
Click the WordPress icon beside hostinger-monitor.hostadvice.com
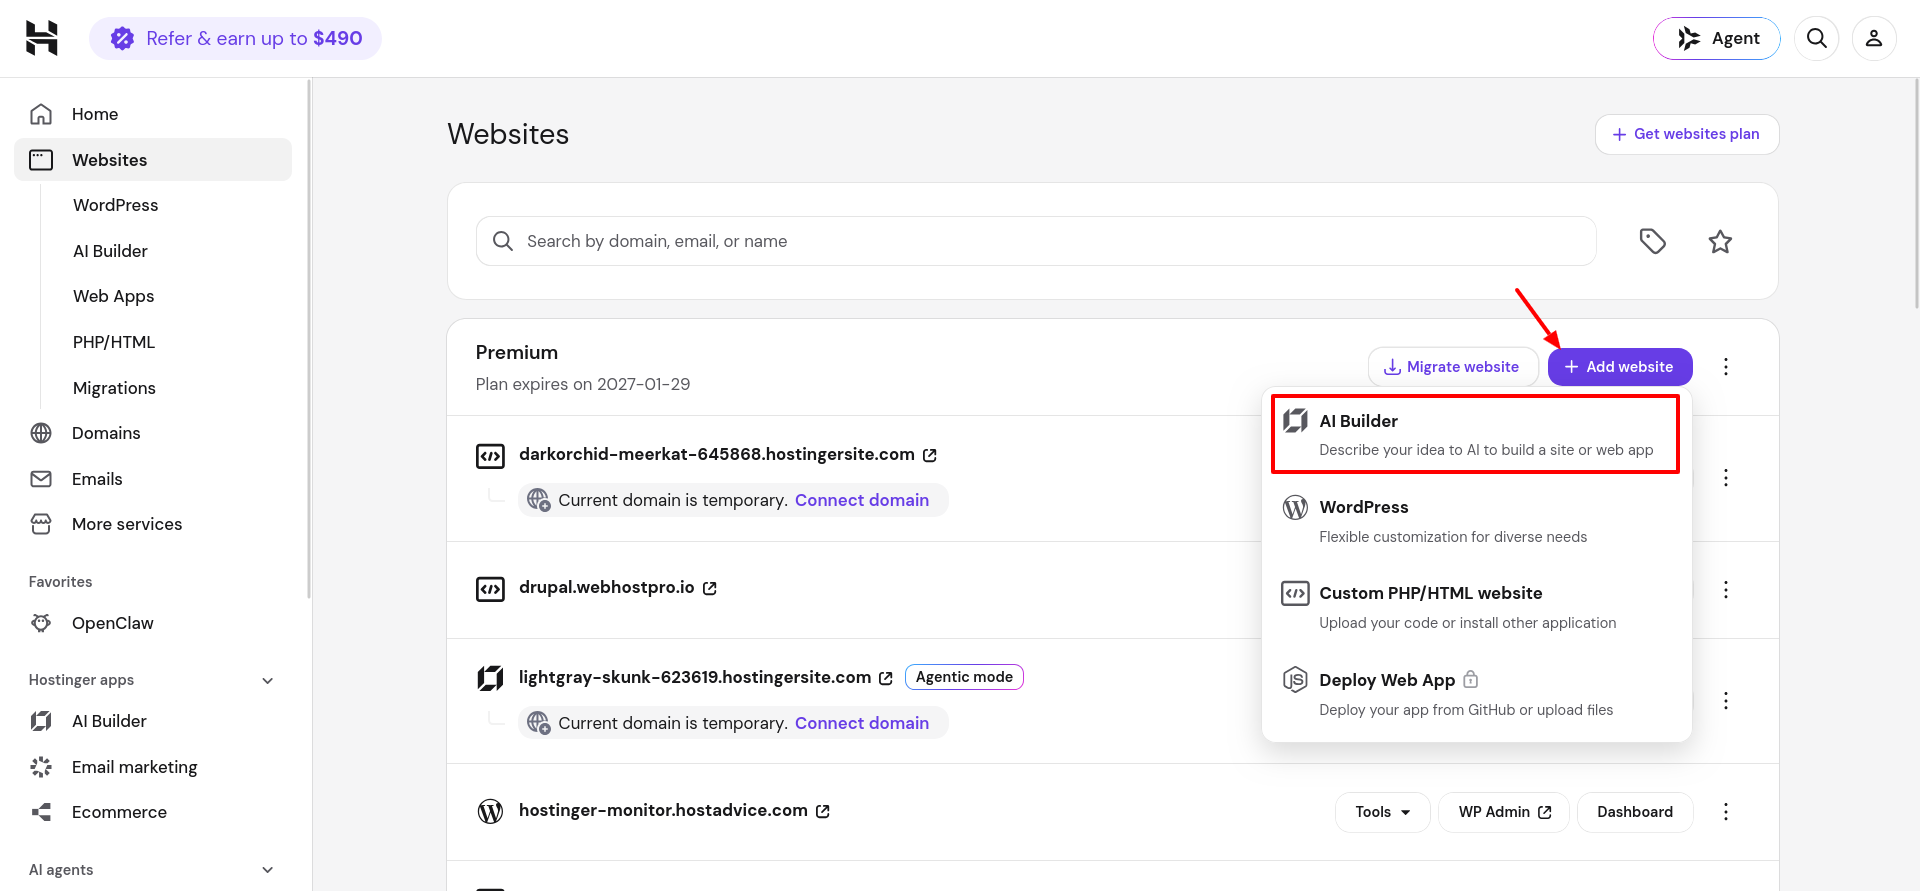point(490,811)
